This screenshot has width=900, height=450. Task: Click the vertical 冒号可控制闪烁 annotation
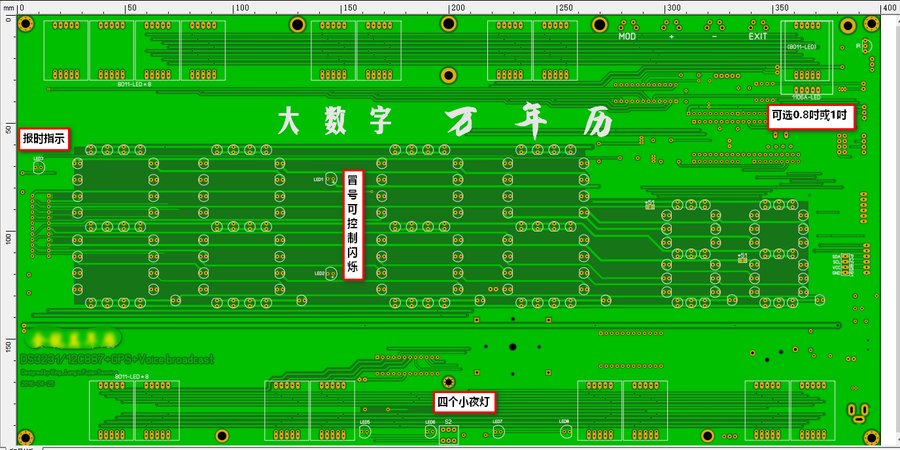pyautogui.click(x=351, y=225)
